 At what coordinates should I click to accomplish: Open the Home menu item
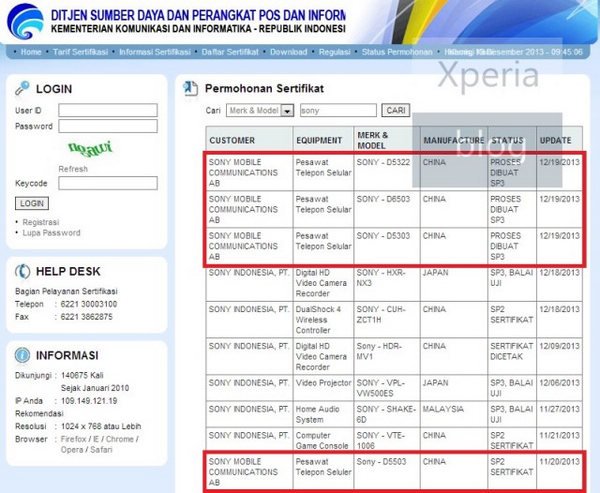[x=31, y=52]
